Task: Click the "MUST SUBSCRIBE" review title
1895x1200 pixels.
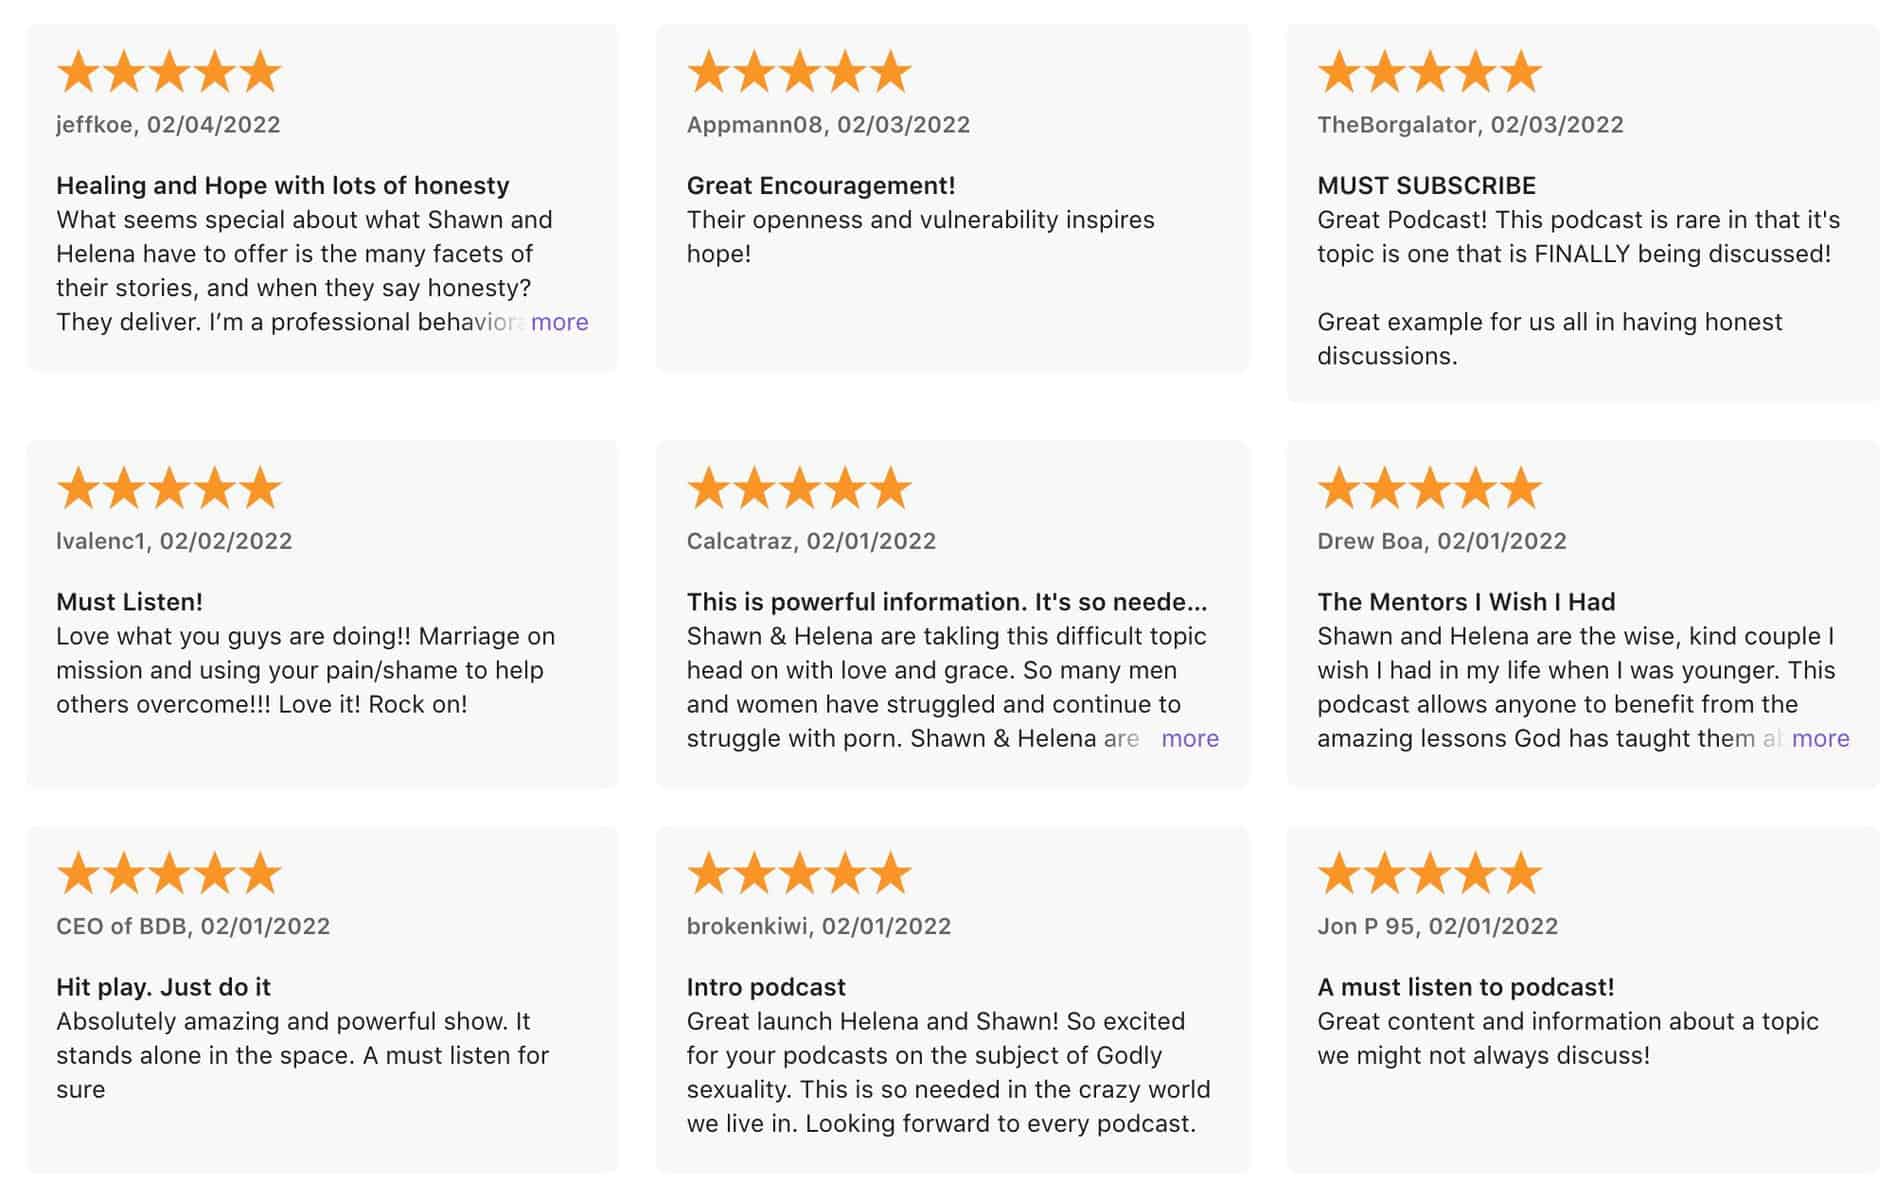Action: pos(1426,185)
